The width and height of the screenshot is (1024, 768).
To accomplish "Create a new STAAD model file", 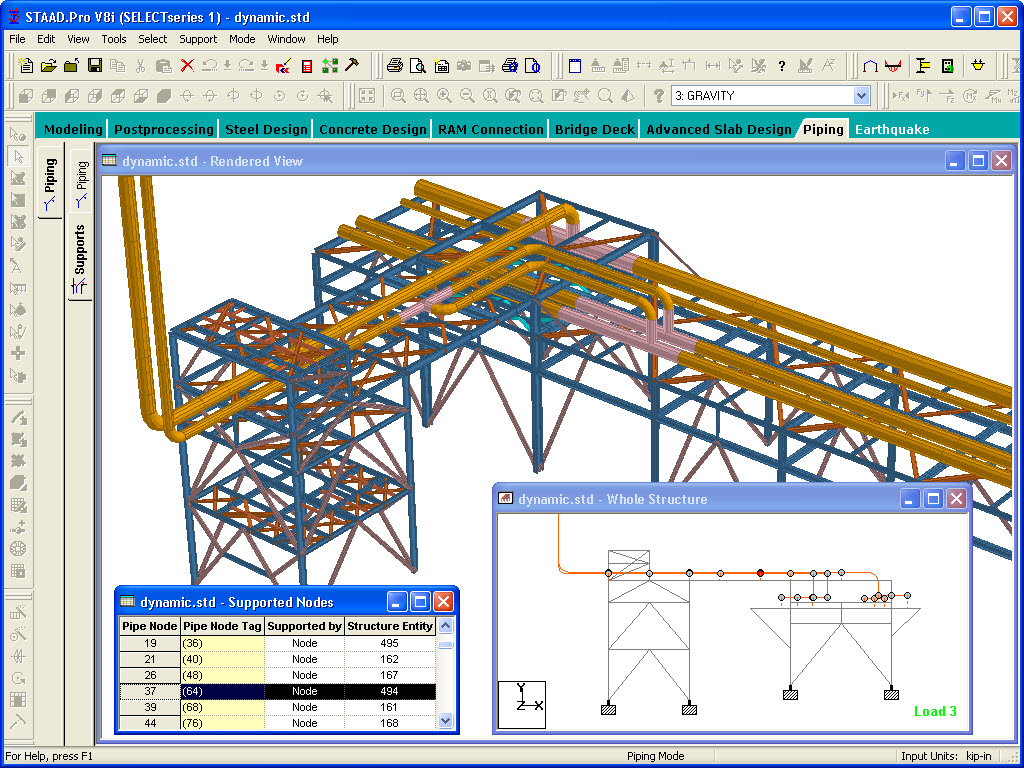I will (x=25, y=66).
